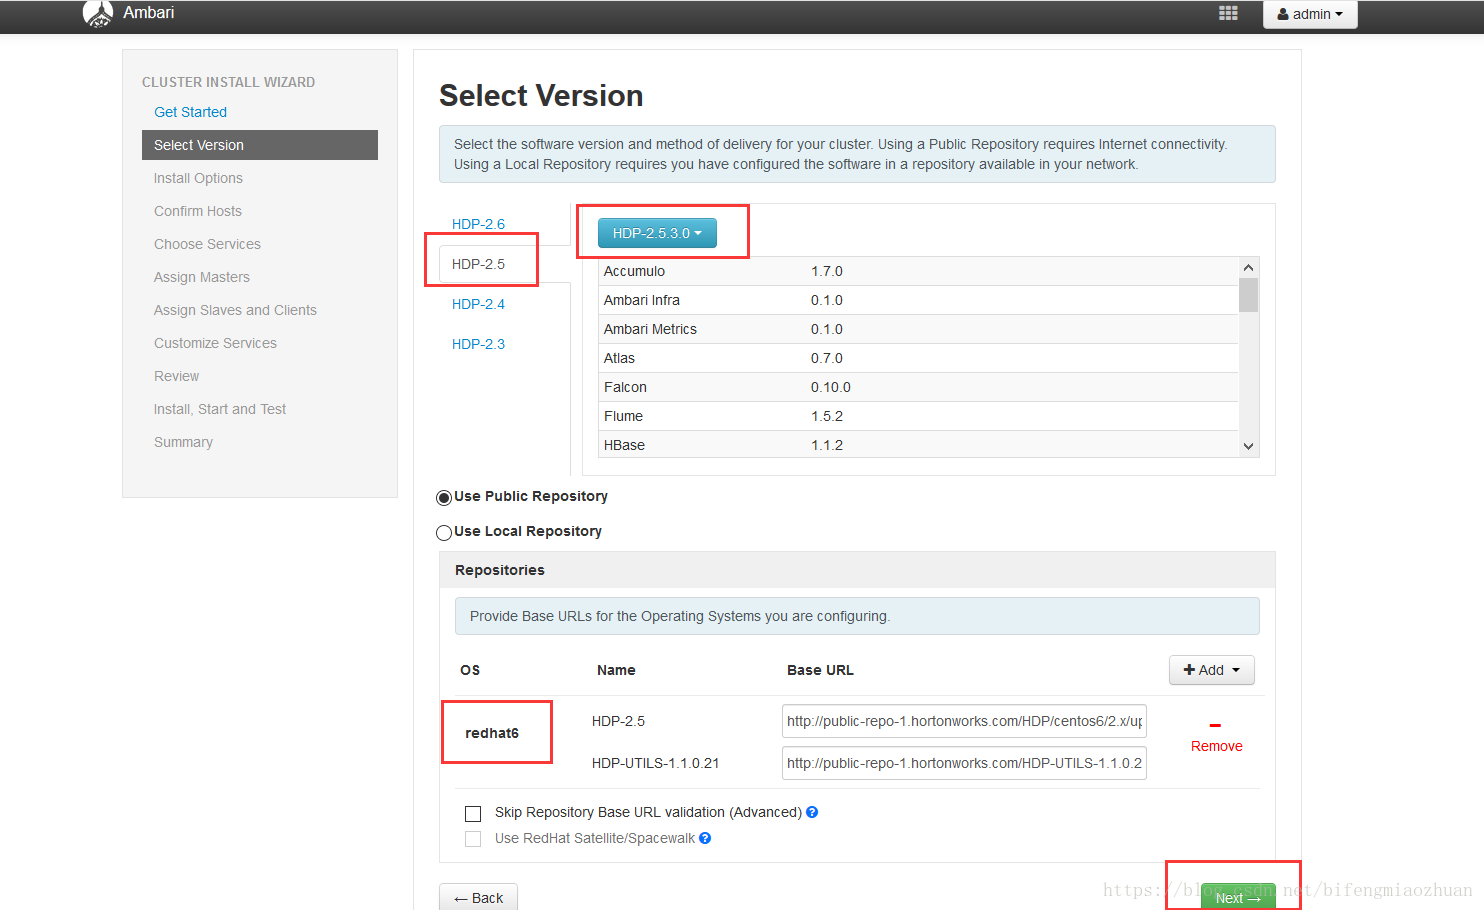Click Choose Services wizard step

click(x=207, y=244)
